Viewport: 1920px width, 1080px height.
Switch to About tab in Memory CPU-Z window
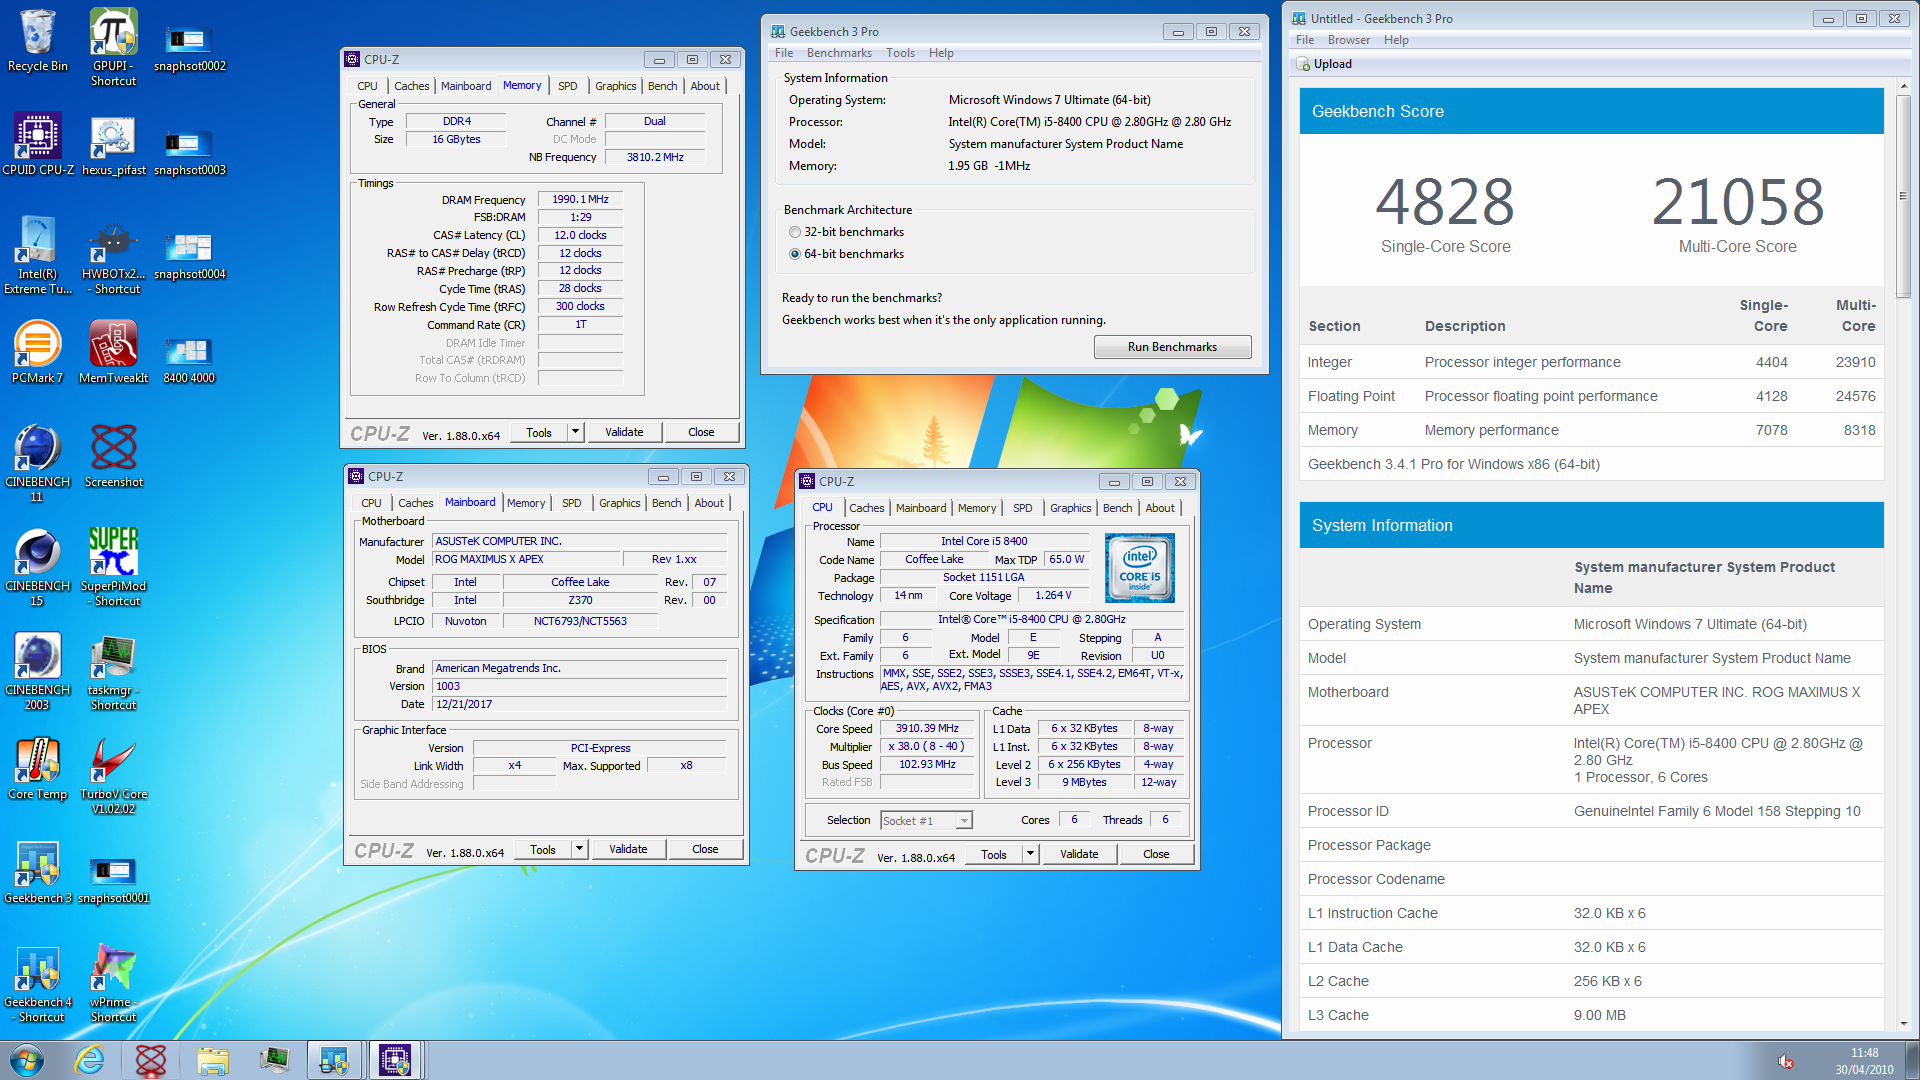coord(705,86)
